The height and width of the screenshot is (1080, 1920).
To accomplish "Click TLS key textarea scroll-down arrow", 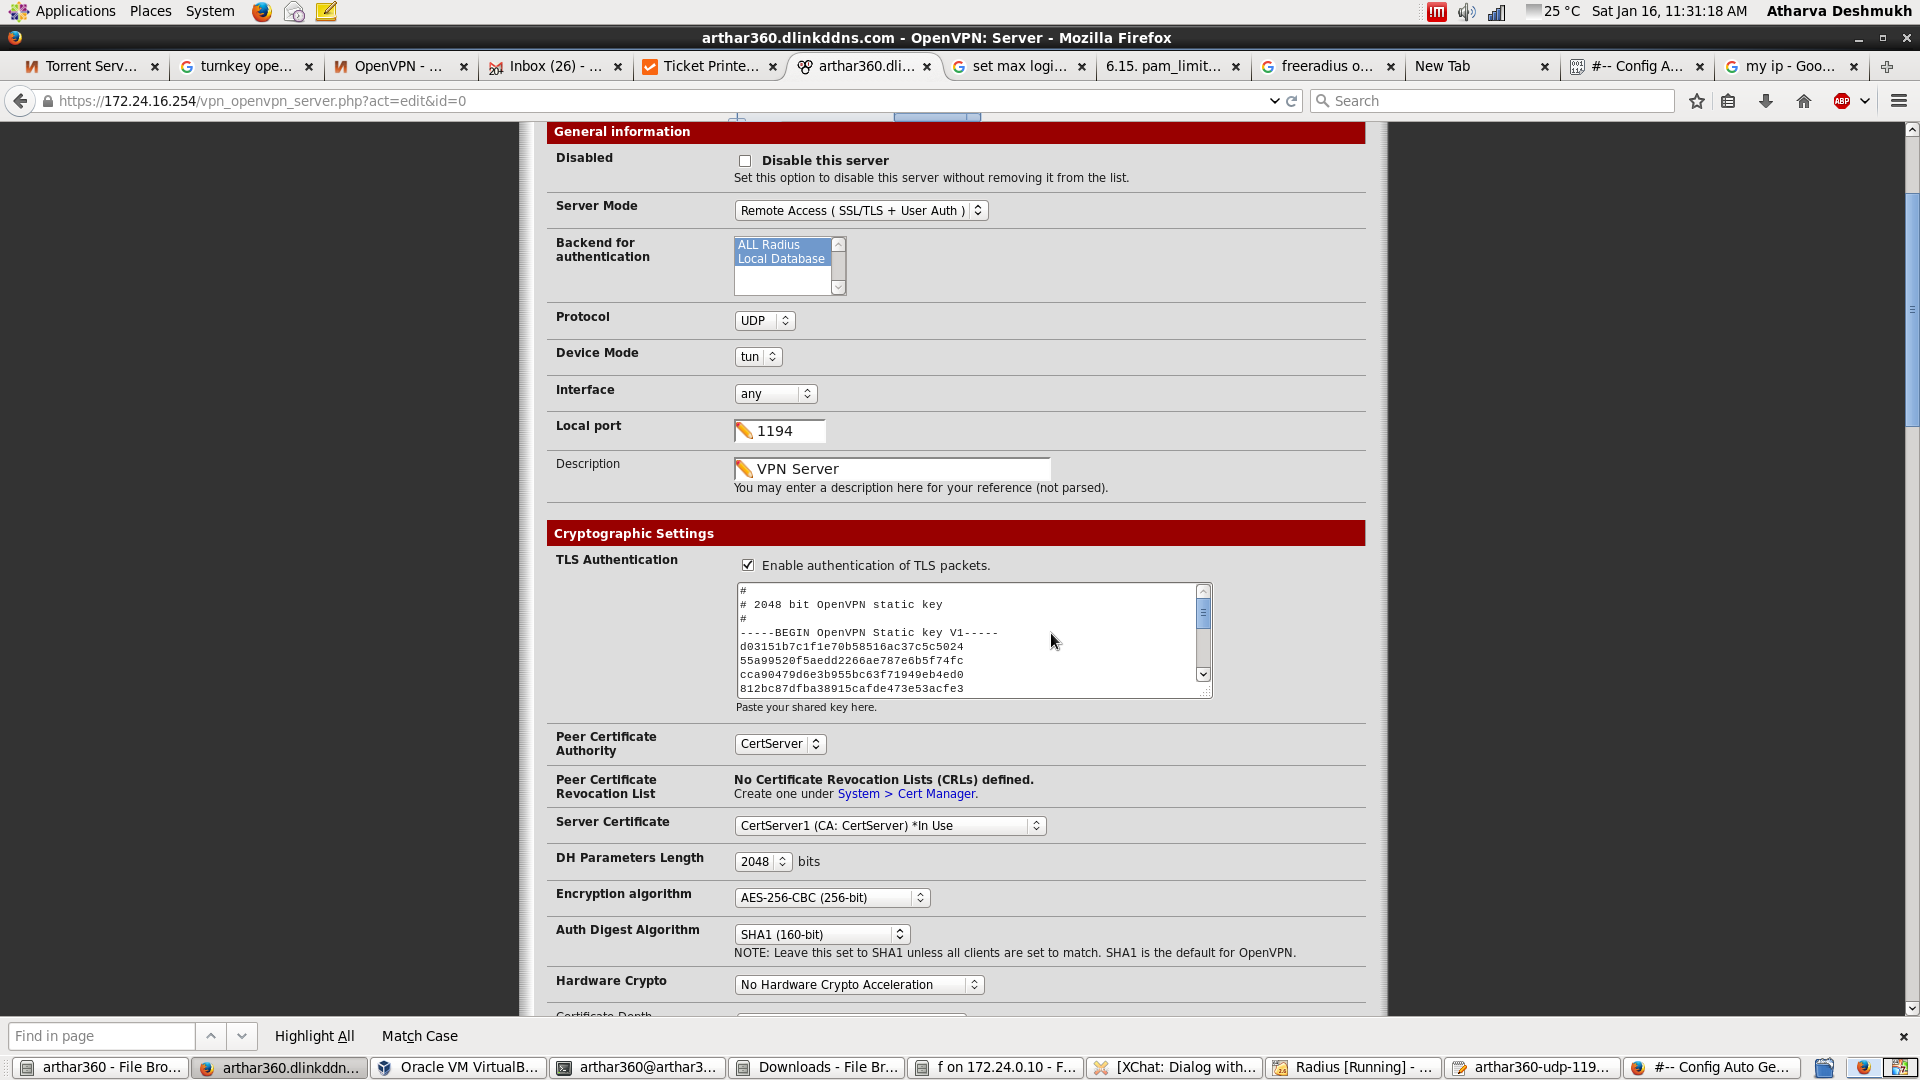I will (1203, 675).
